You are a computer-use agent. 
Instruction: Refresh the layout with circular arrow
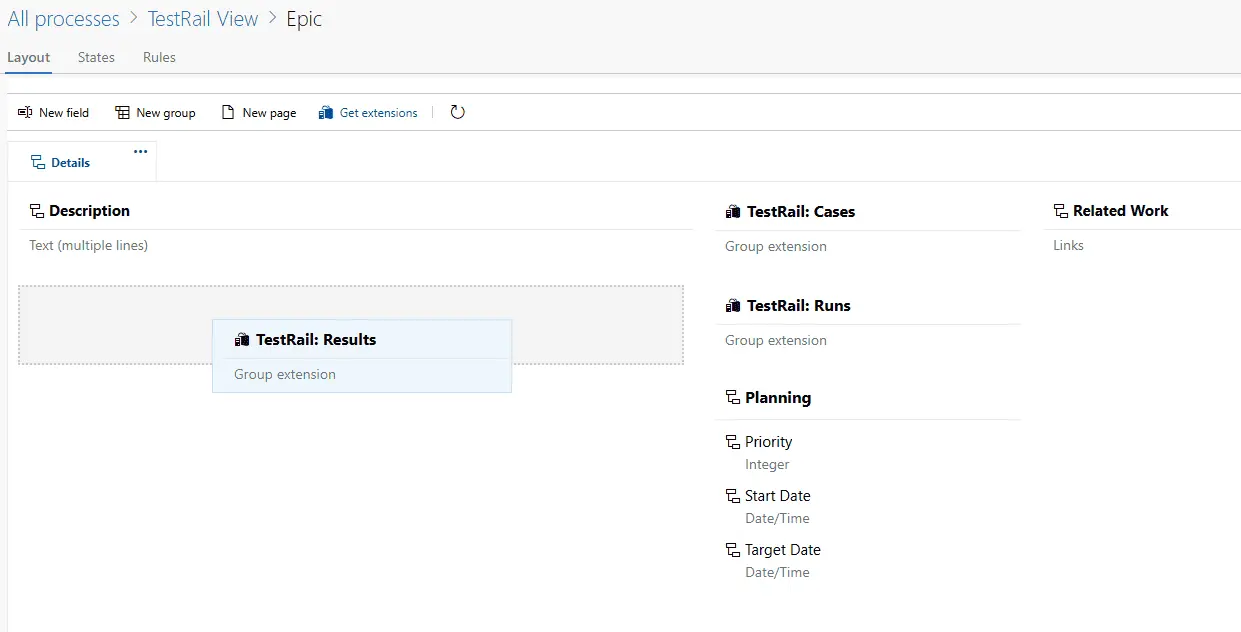[x=457, y=112]
